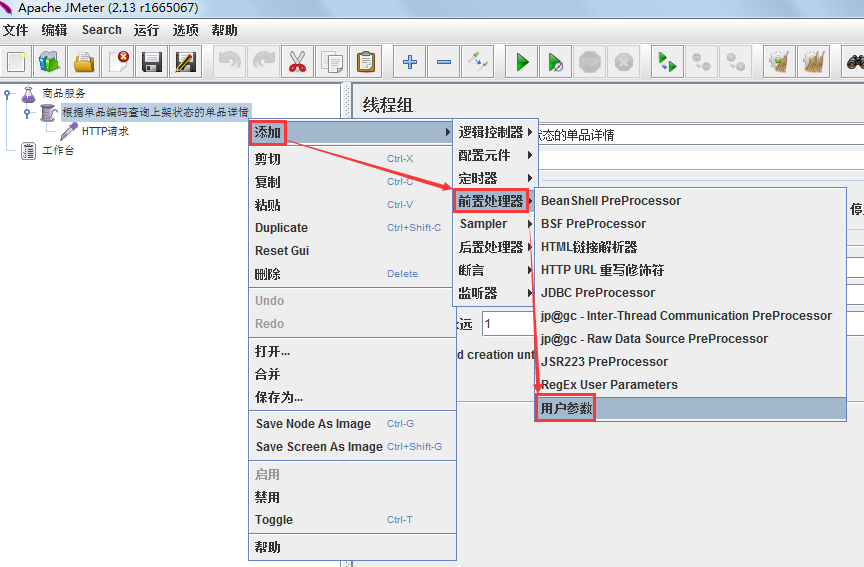Collapse the thread group node toggle handle
Viewport: 864px width, 567px height.
coord(28,112)
